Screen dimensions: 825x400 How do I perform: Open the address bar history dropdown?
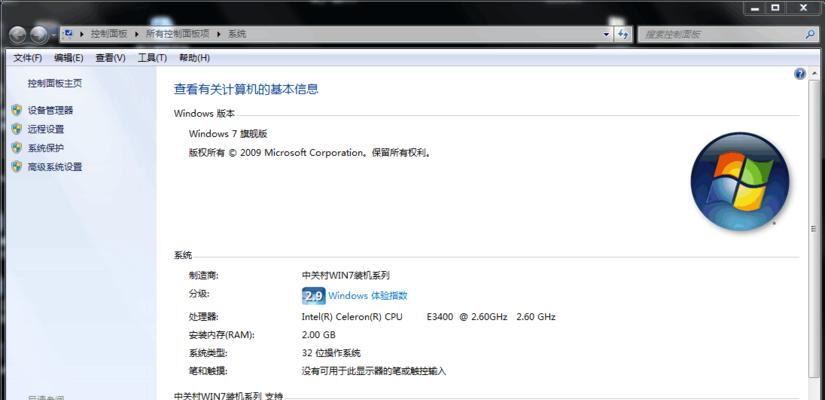pos(606,34)
